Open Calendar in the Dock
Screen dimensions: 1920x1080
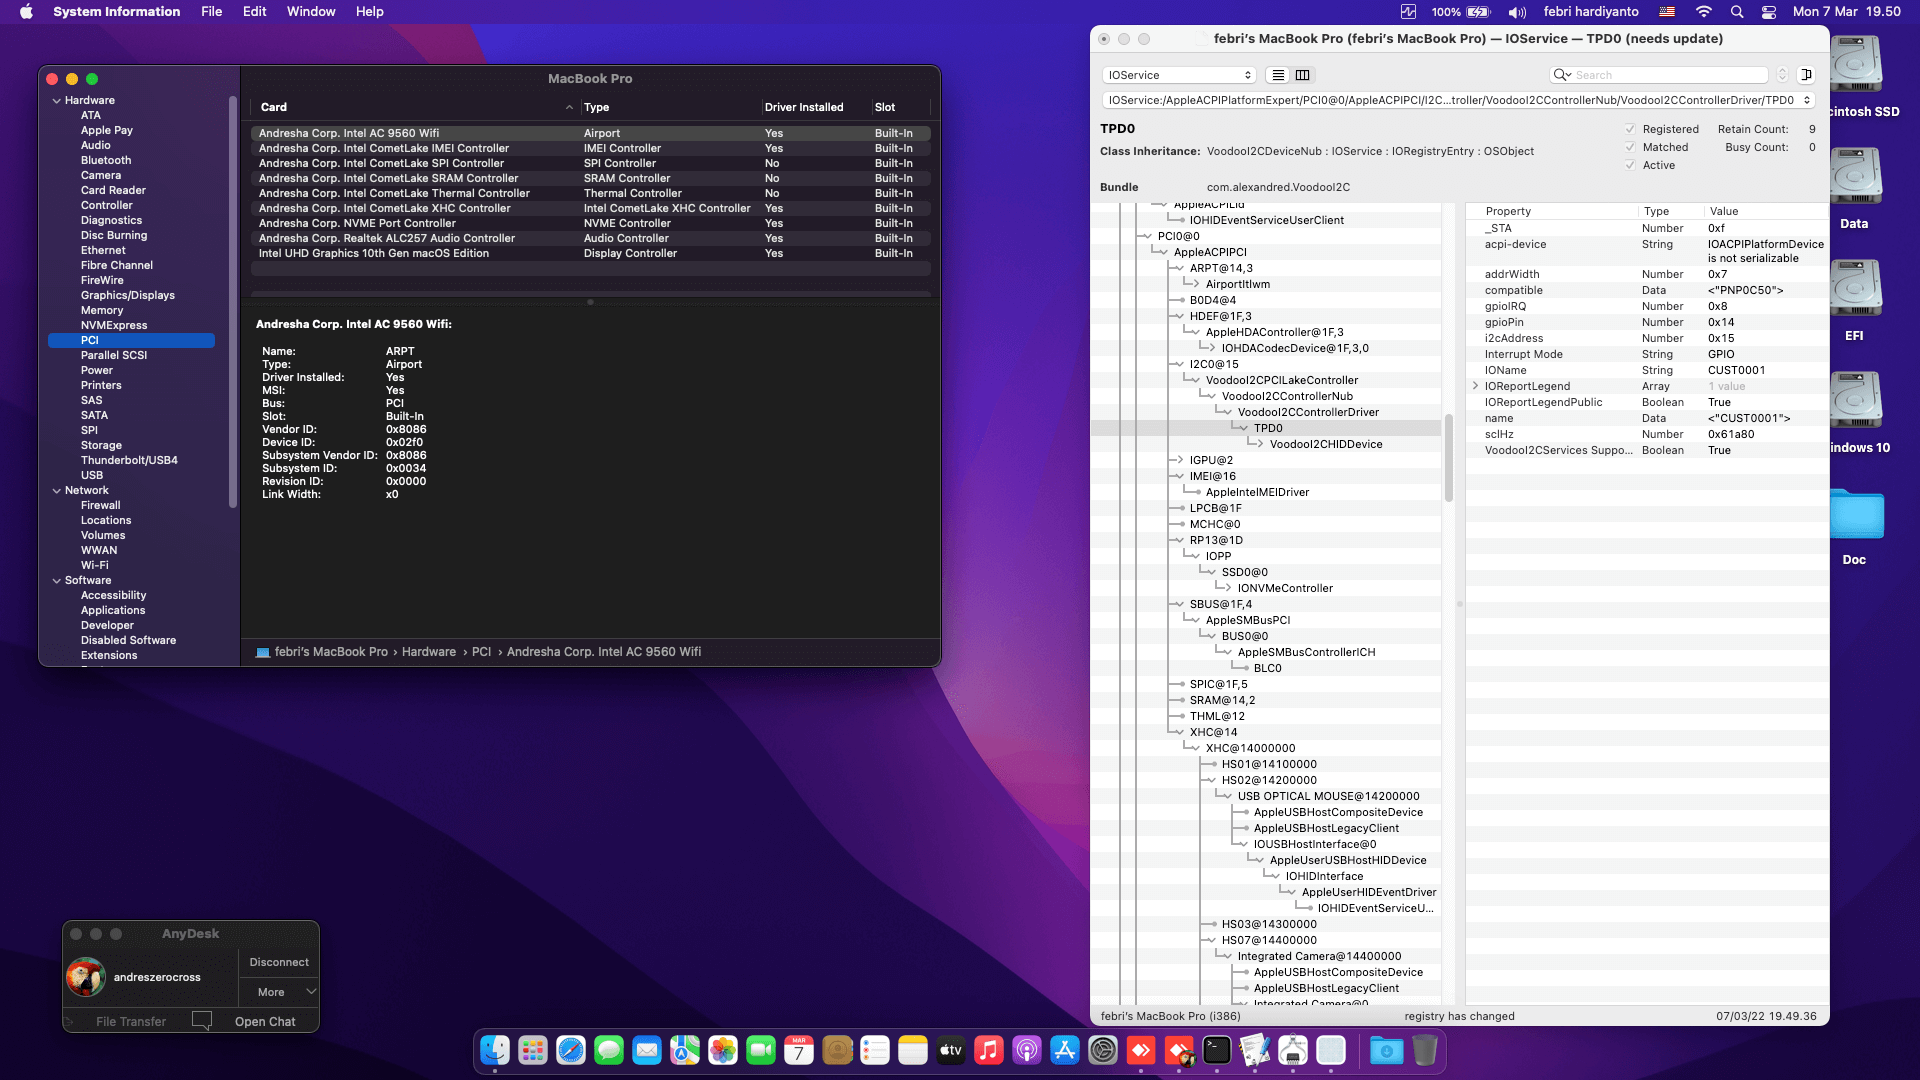click(799, 1050)
